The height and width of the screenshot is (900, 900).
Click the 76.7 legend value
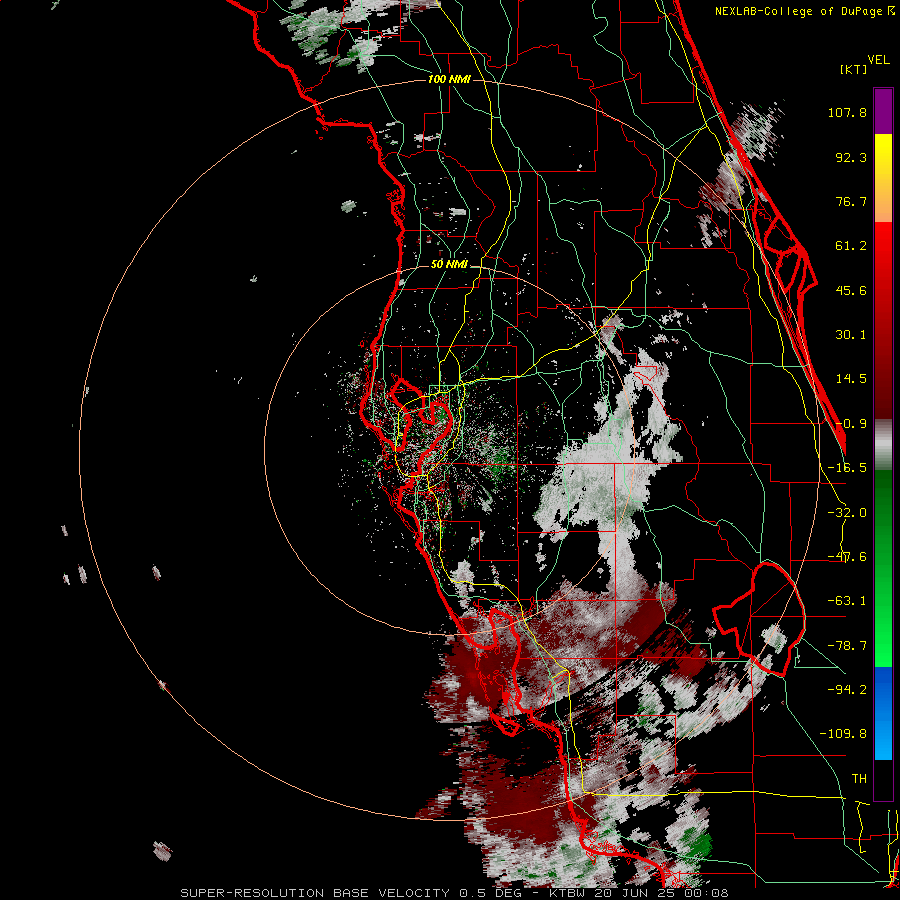(x=851, y=201)
